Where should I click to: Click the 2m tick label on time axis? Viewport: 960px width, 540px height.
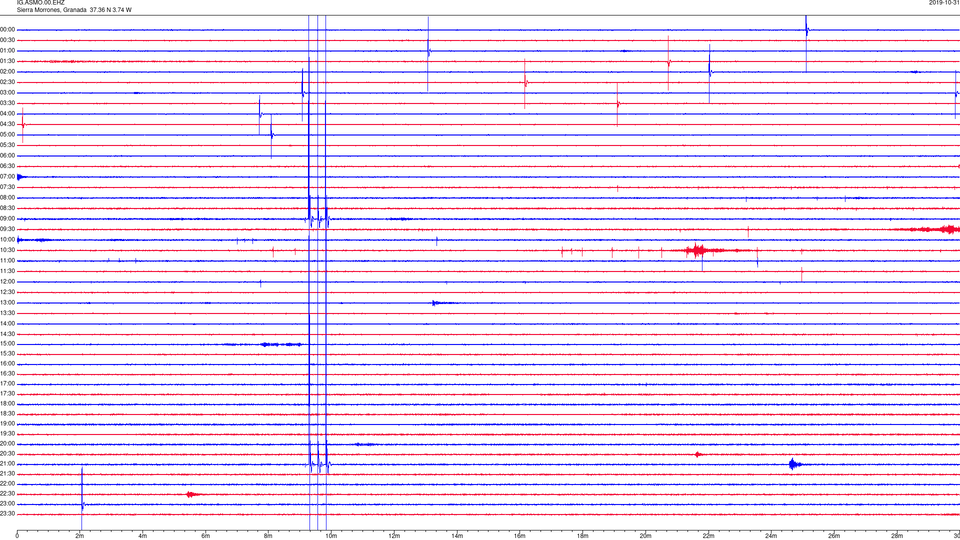click(80, 536)
